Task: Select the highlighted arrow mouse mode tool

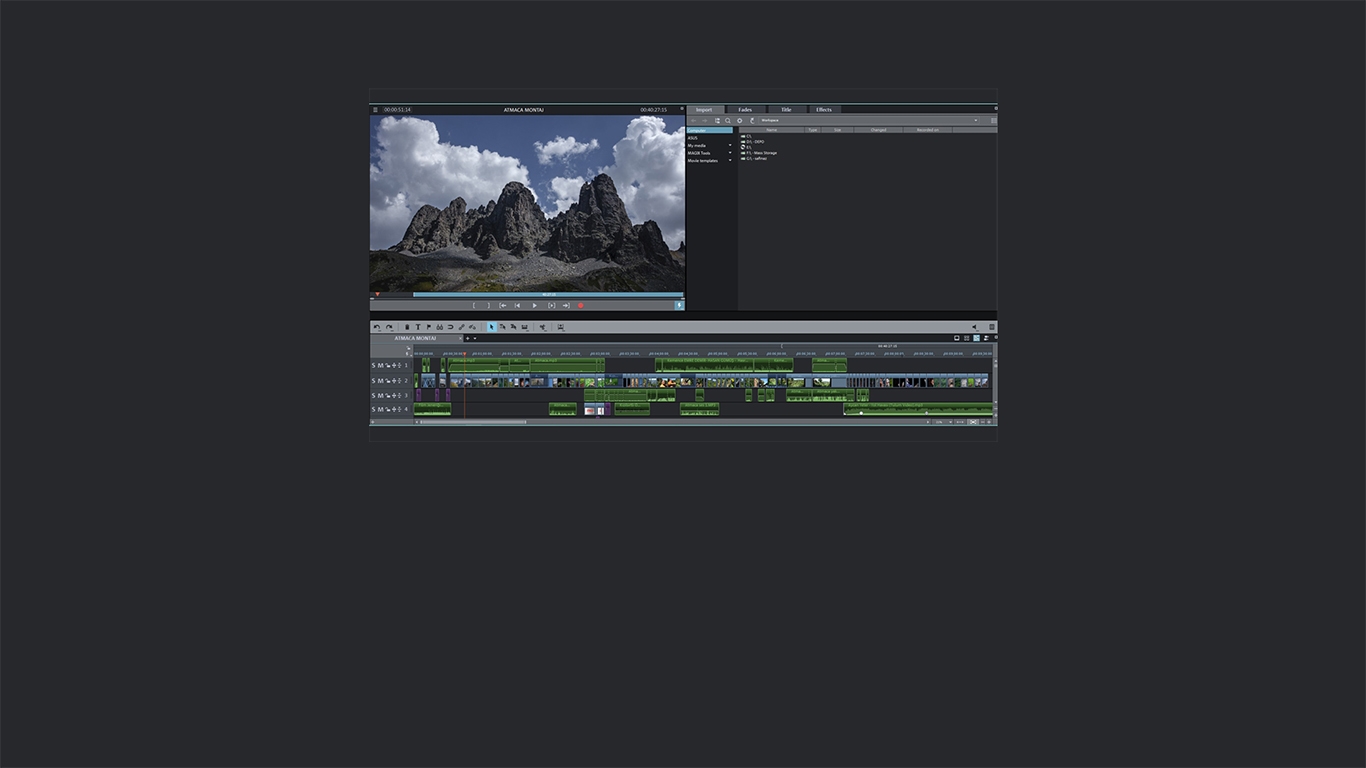Action: click(x=492, y=327)
